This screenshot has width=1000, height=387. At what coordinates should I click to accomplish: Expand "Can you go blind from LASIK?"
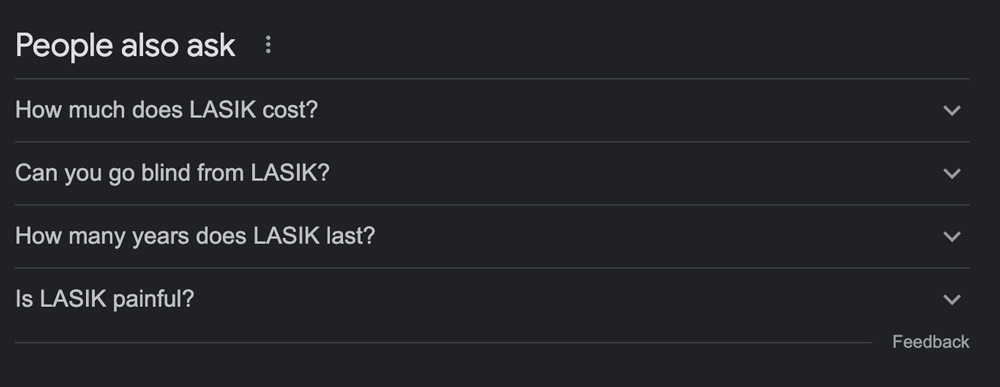(492, 173)
